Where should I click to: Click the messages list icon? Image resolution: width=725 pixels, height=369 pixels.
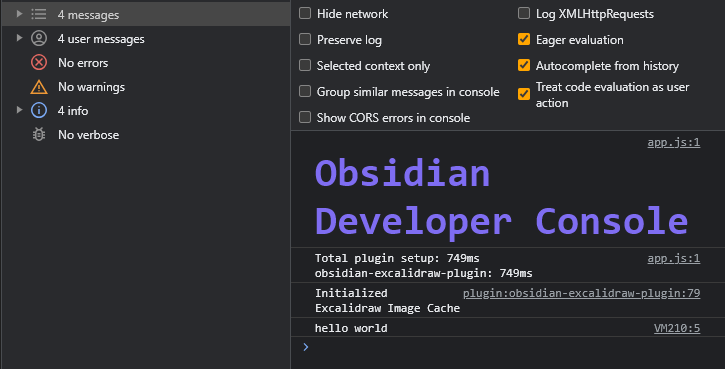pyautogui.click(x=39, y=14)
